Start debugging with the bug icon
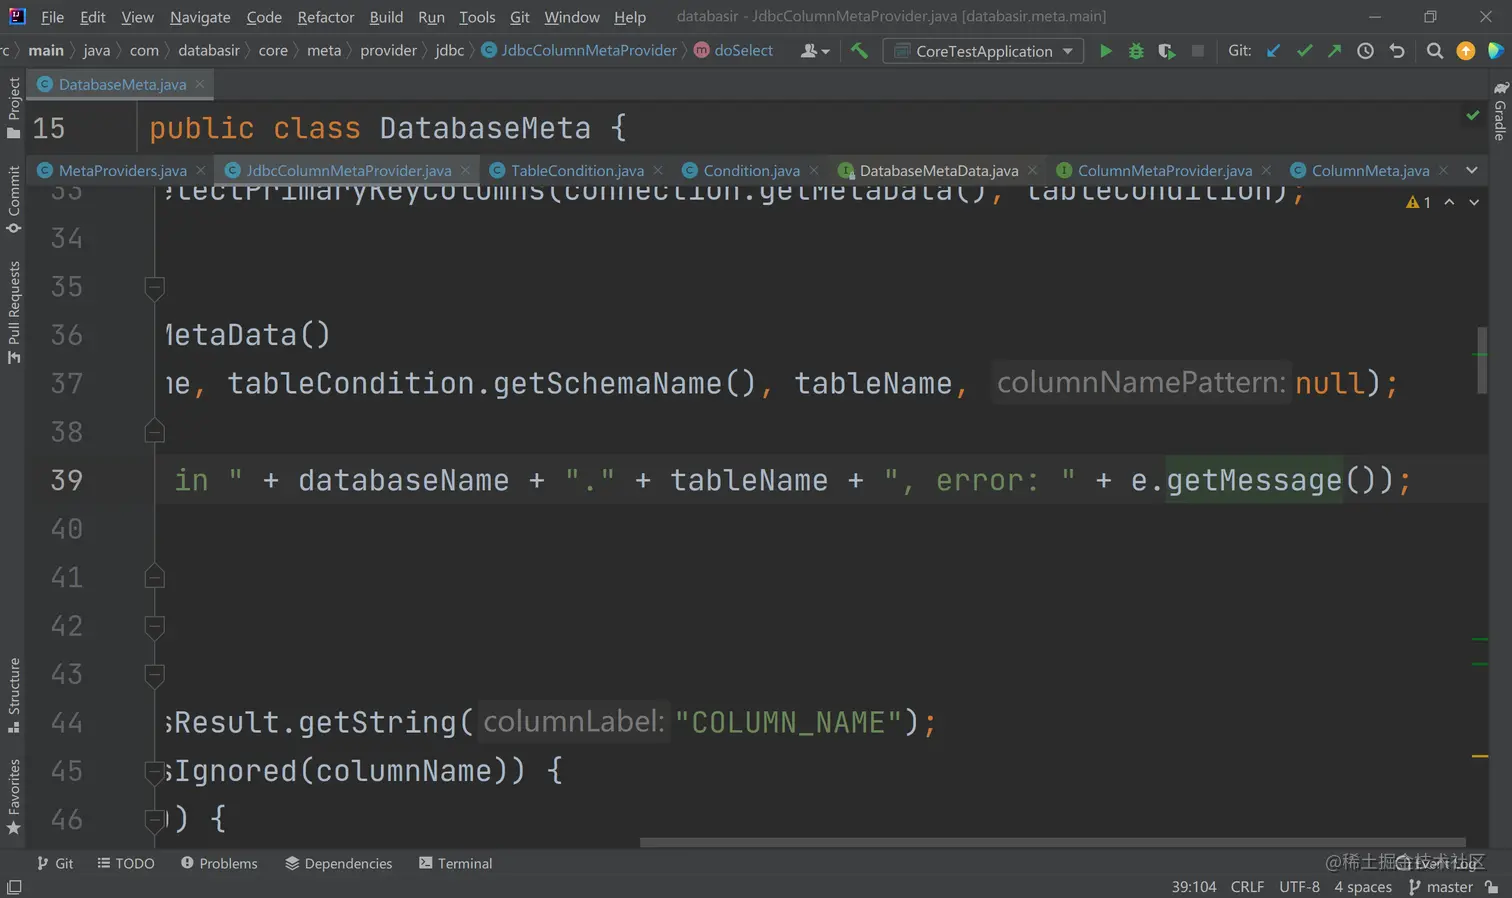This screenshot has height=898, width=1512. 1136,51
